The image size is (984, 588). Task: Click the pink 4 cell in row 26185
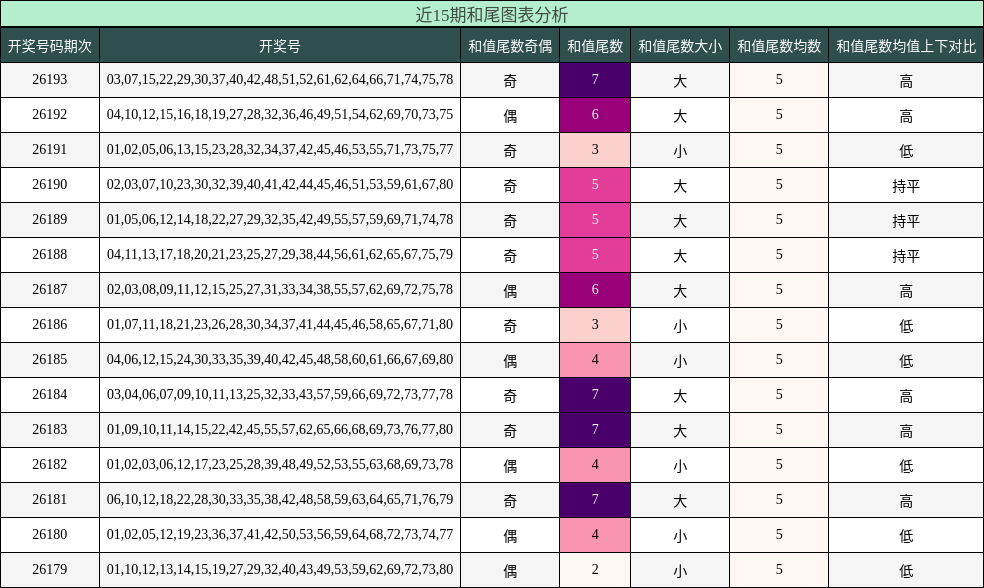[x=595, y=360]
